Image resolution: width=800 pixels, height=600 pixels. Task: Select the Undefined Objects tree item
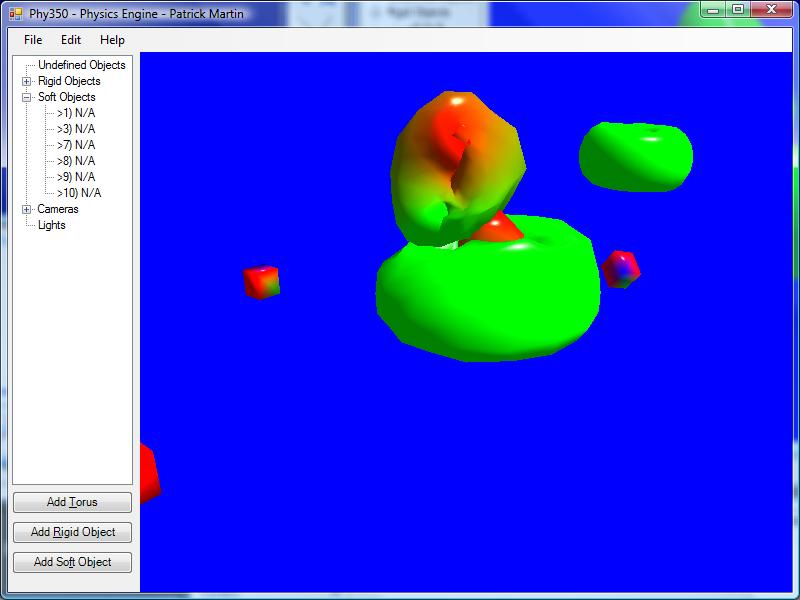81,65
